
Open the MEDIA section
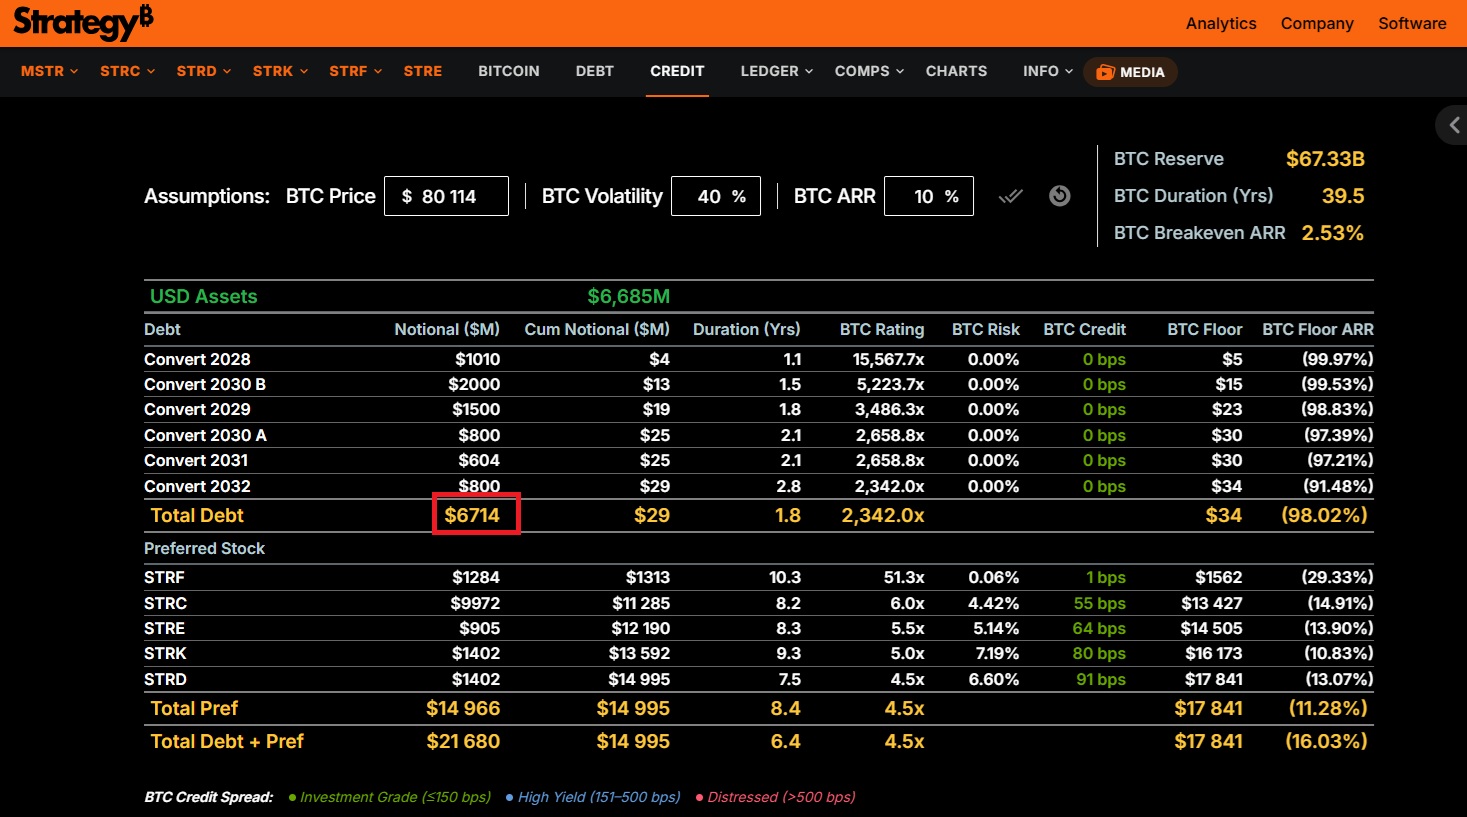tap(1130, 72)
